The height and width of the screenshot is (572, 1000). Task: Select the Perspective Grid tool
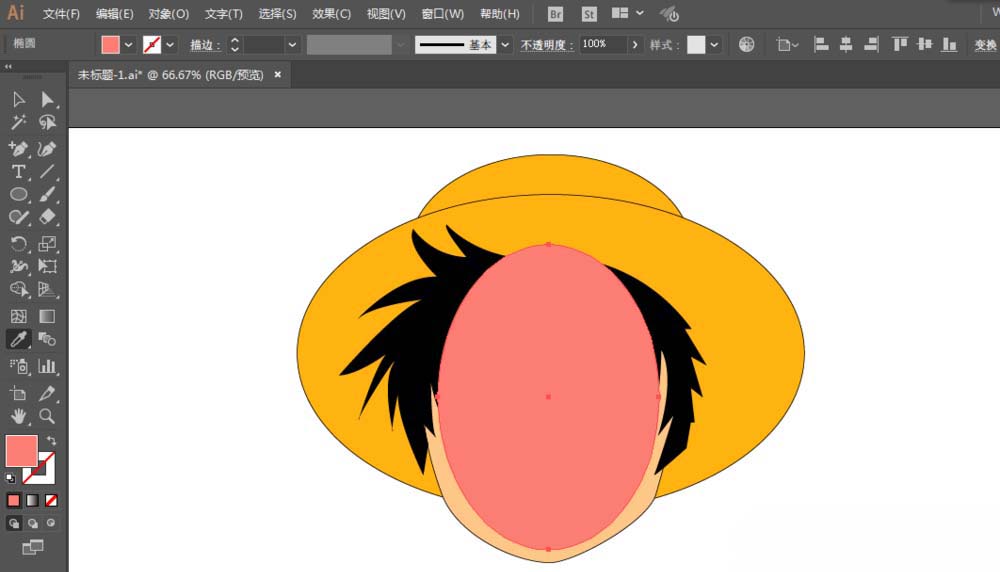click(x=47, y=289)
